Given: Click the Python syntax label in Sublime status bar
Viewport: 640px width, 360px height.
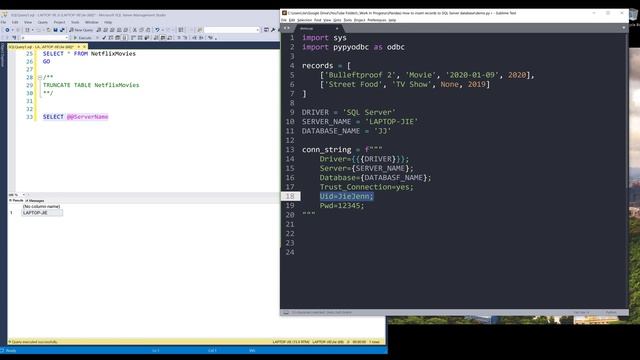Looking at the screenshot, I should [611, 312].
